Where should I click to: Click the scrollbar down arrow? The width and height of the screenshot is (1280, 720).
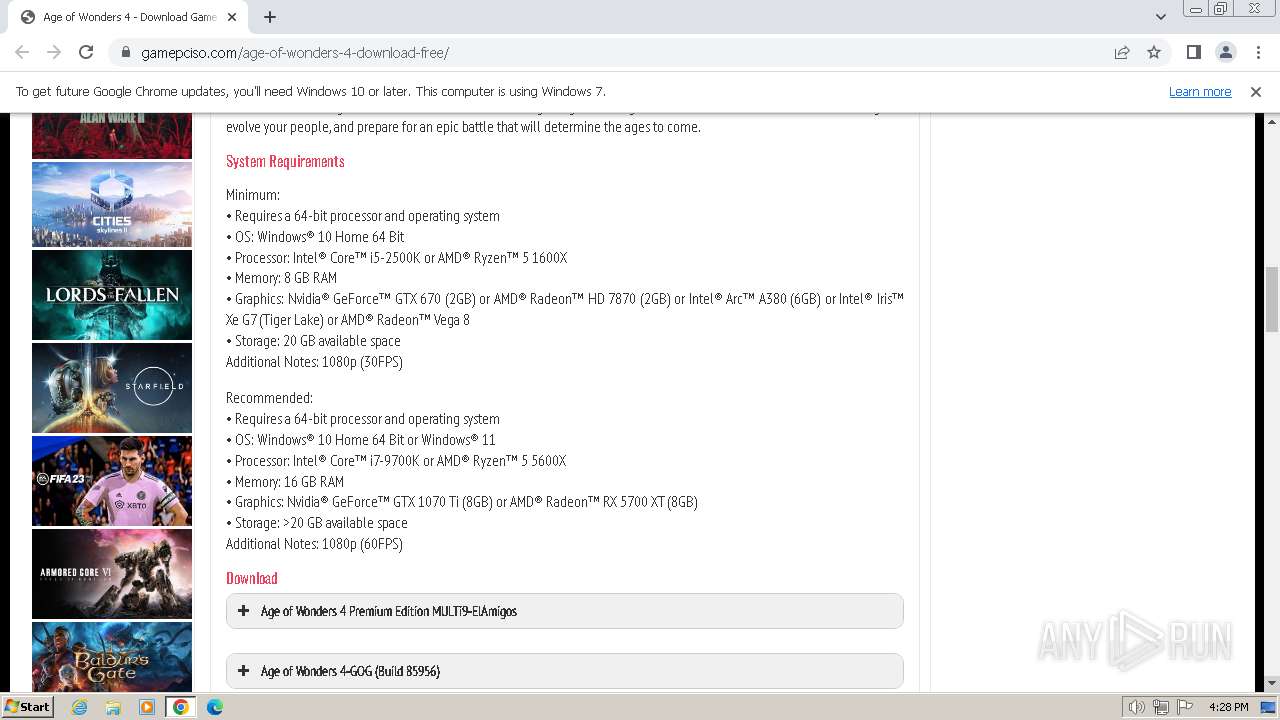click(x=1271, y=683)
